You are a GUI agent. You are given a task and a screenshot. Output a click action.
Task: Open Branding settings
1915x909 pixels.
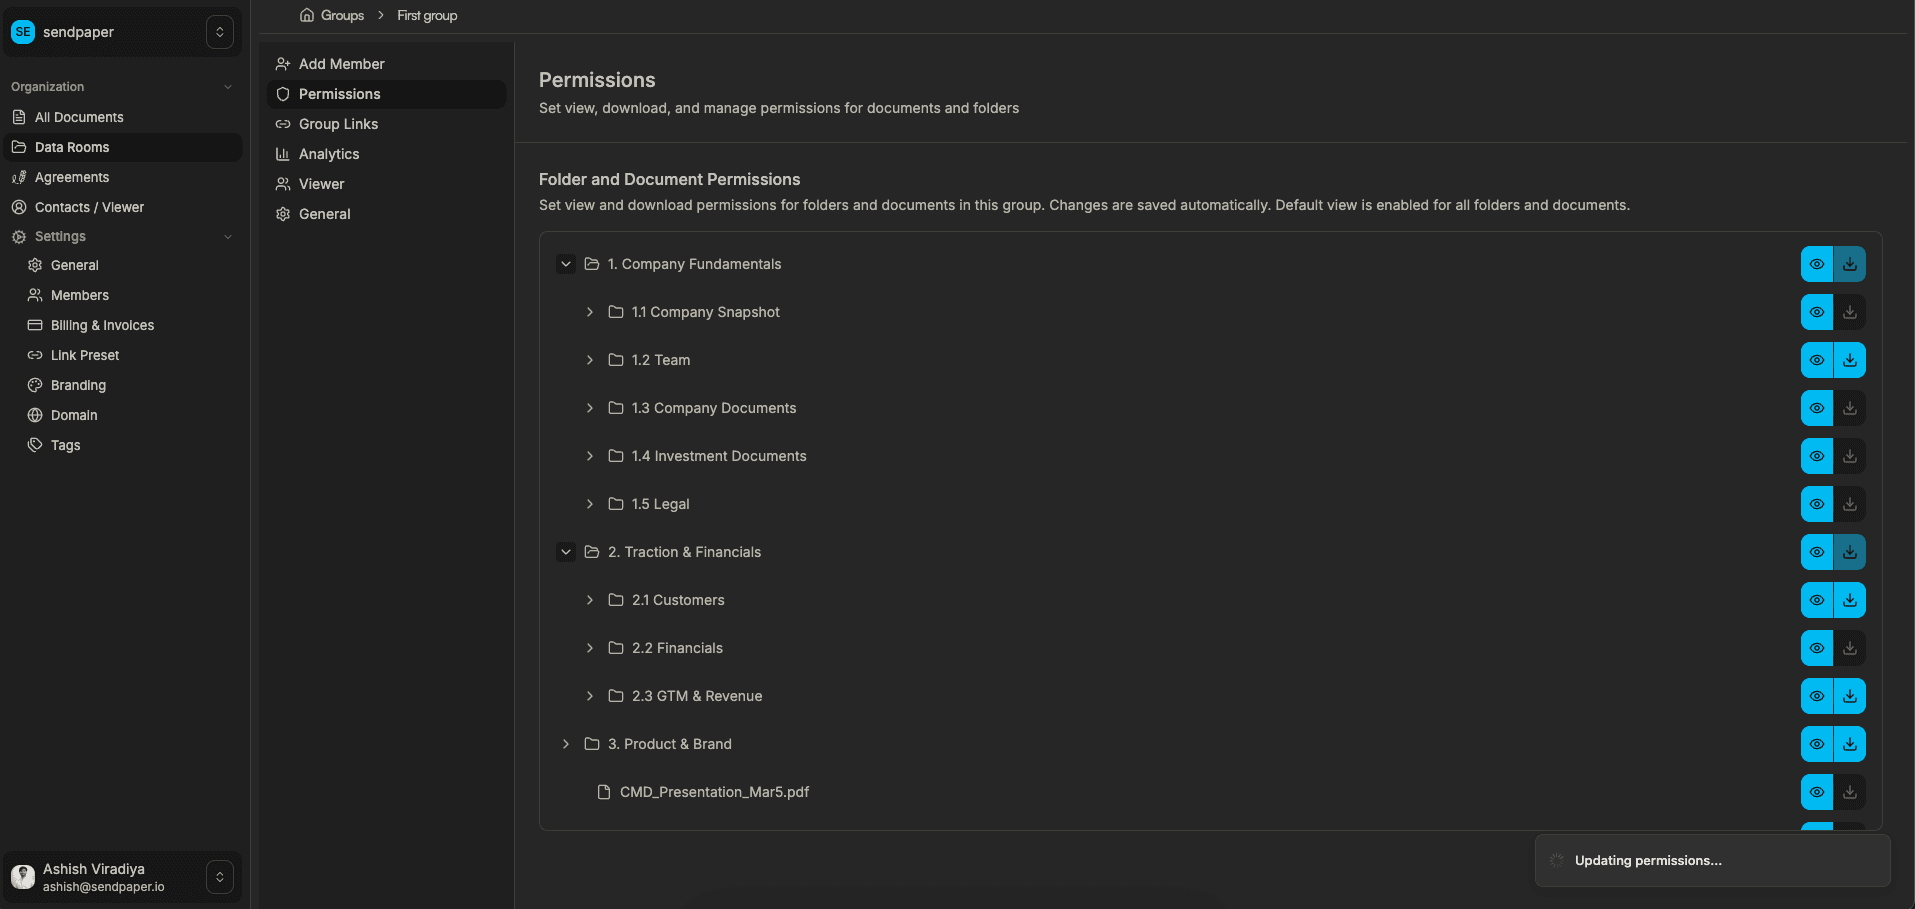point(78,385)
